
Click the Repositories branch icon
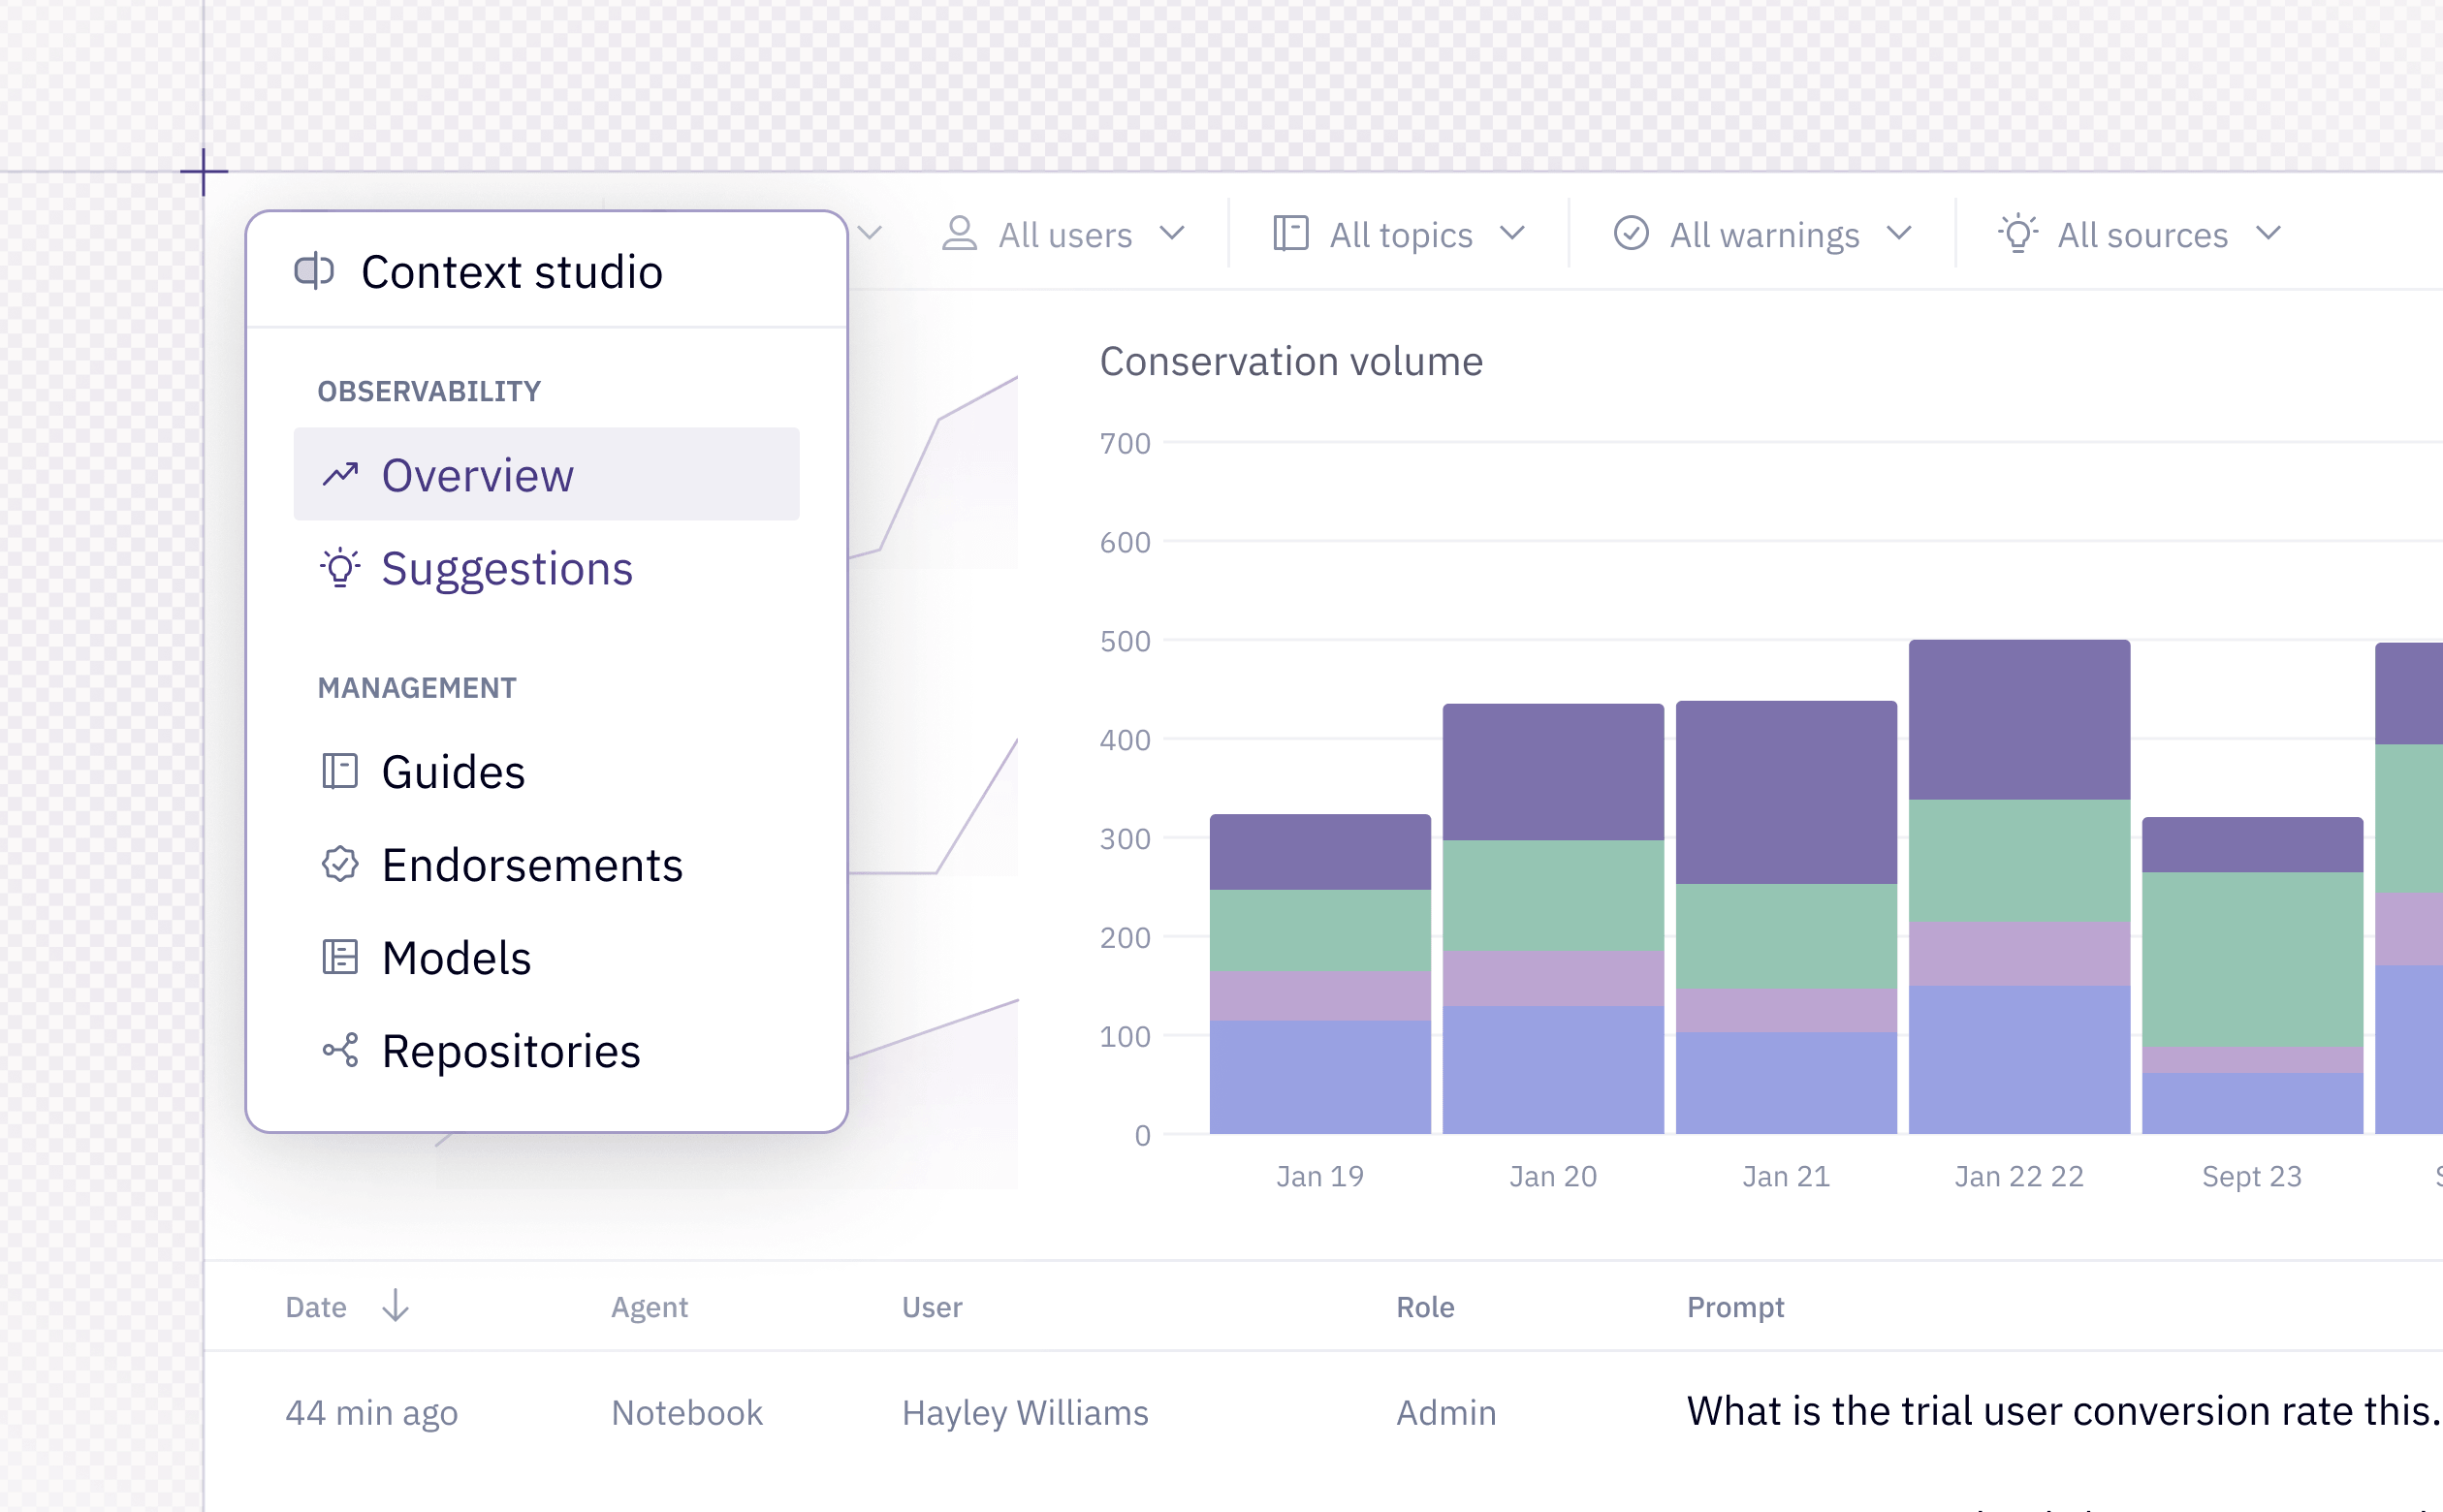pyautogui.click(x=340, y=1050)
